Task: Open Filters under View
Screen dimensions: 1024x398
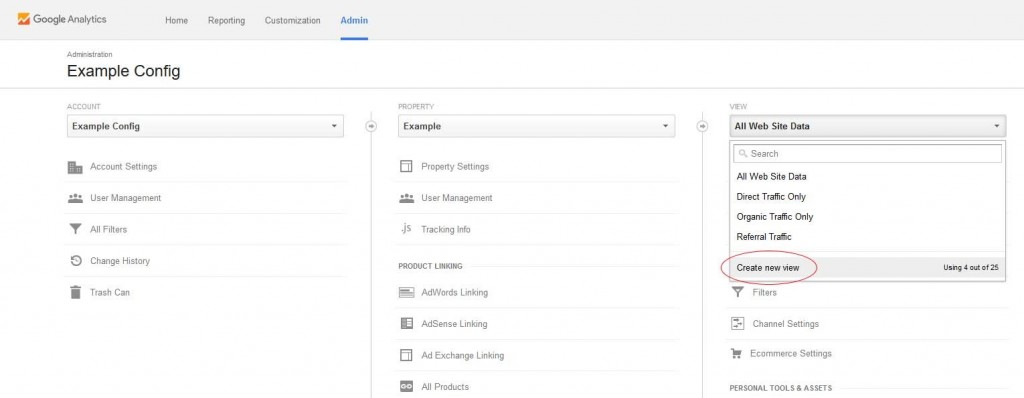Action: coord(765,292)
